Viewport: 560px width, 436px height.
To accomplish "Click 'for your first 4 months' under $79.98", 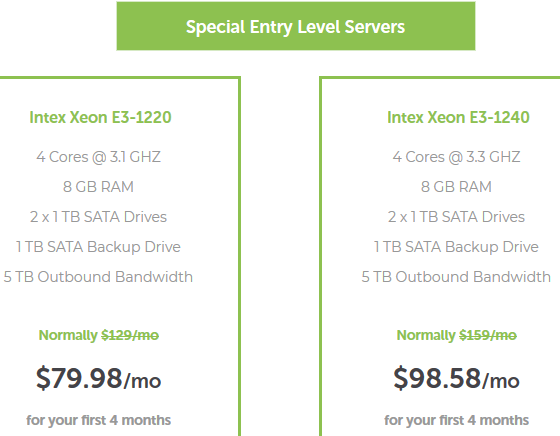I will coord(99,420).
